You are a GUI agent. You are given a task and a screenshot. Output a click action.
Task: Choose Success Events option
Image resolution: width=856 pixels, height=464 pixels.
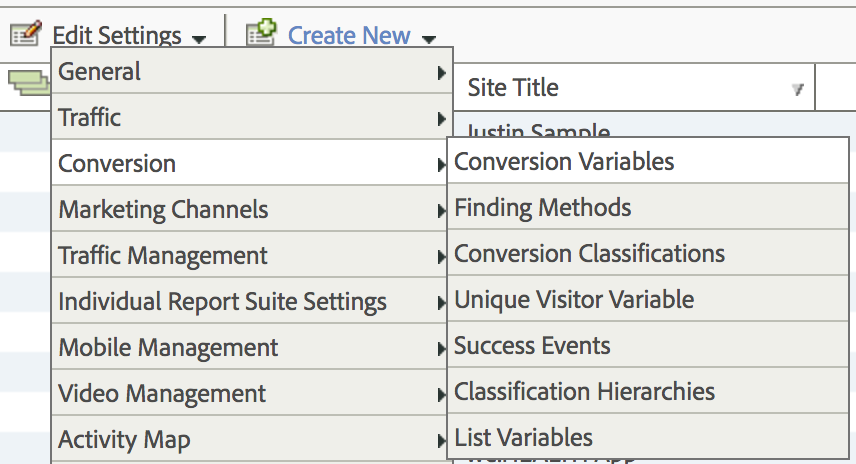coord(532,346)
